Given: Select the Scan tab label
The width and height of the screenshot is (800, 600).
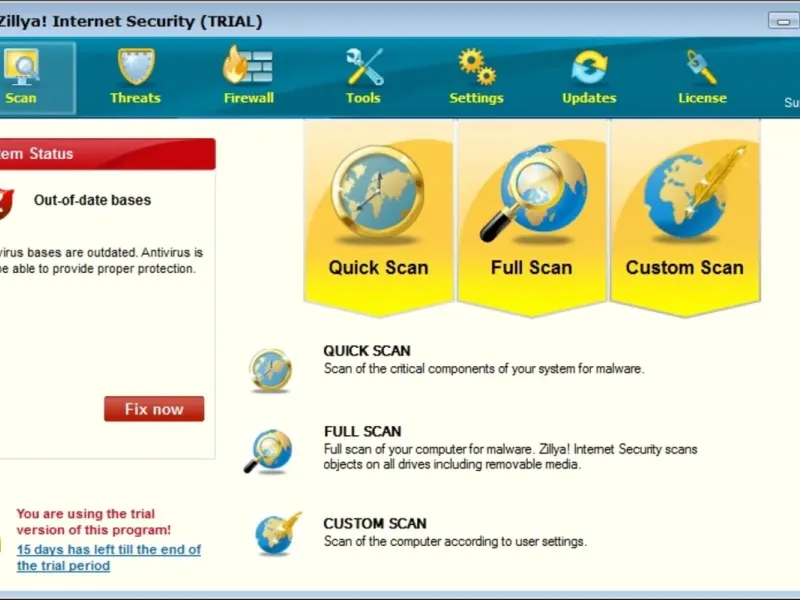Looking at the screenshot, I should [21, 97].
